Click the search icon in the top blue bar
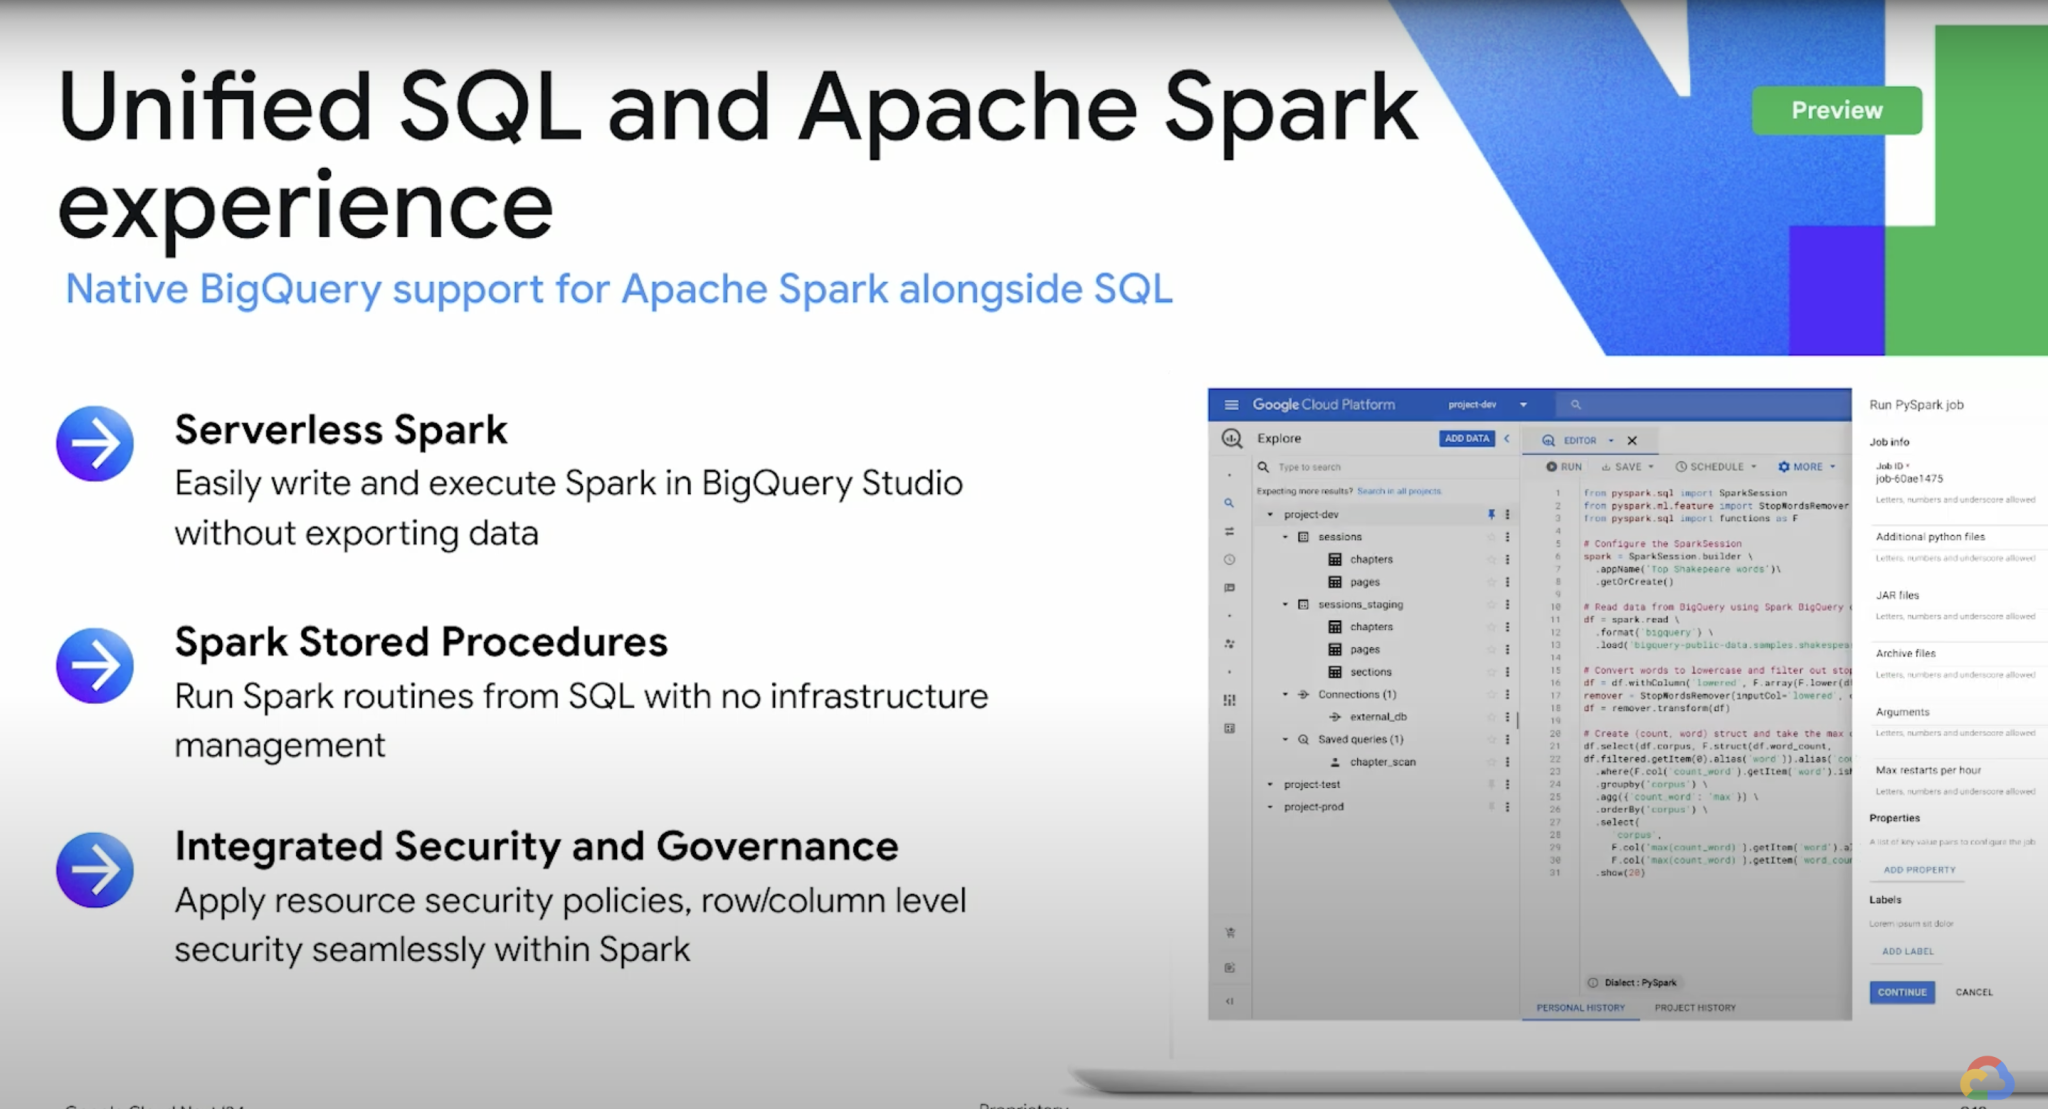2048x1109 pixels. [1575, 405]
